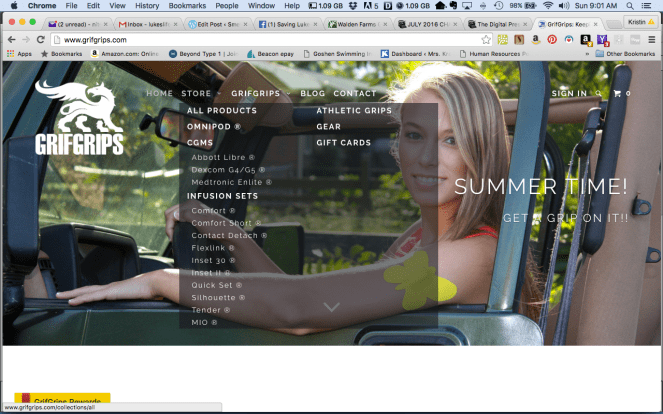
Task: Select Gift Cards menu entry
Action: [343, 143]
